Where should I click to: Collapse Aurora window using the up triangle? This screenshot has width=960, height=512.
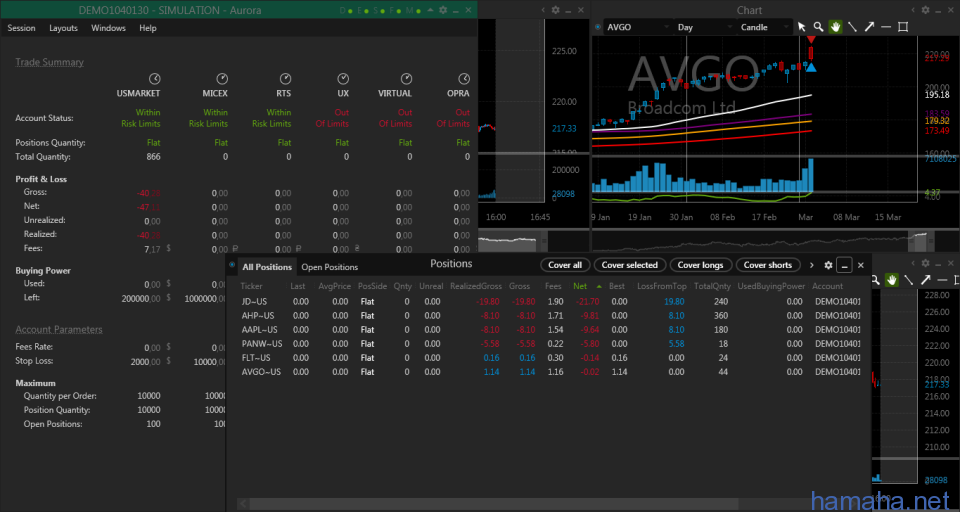click(430, 10)
